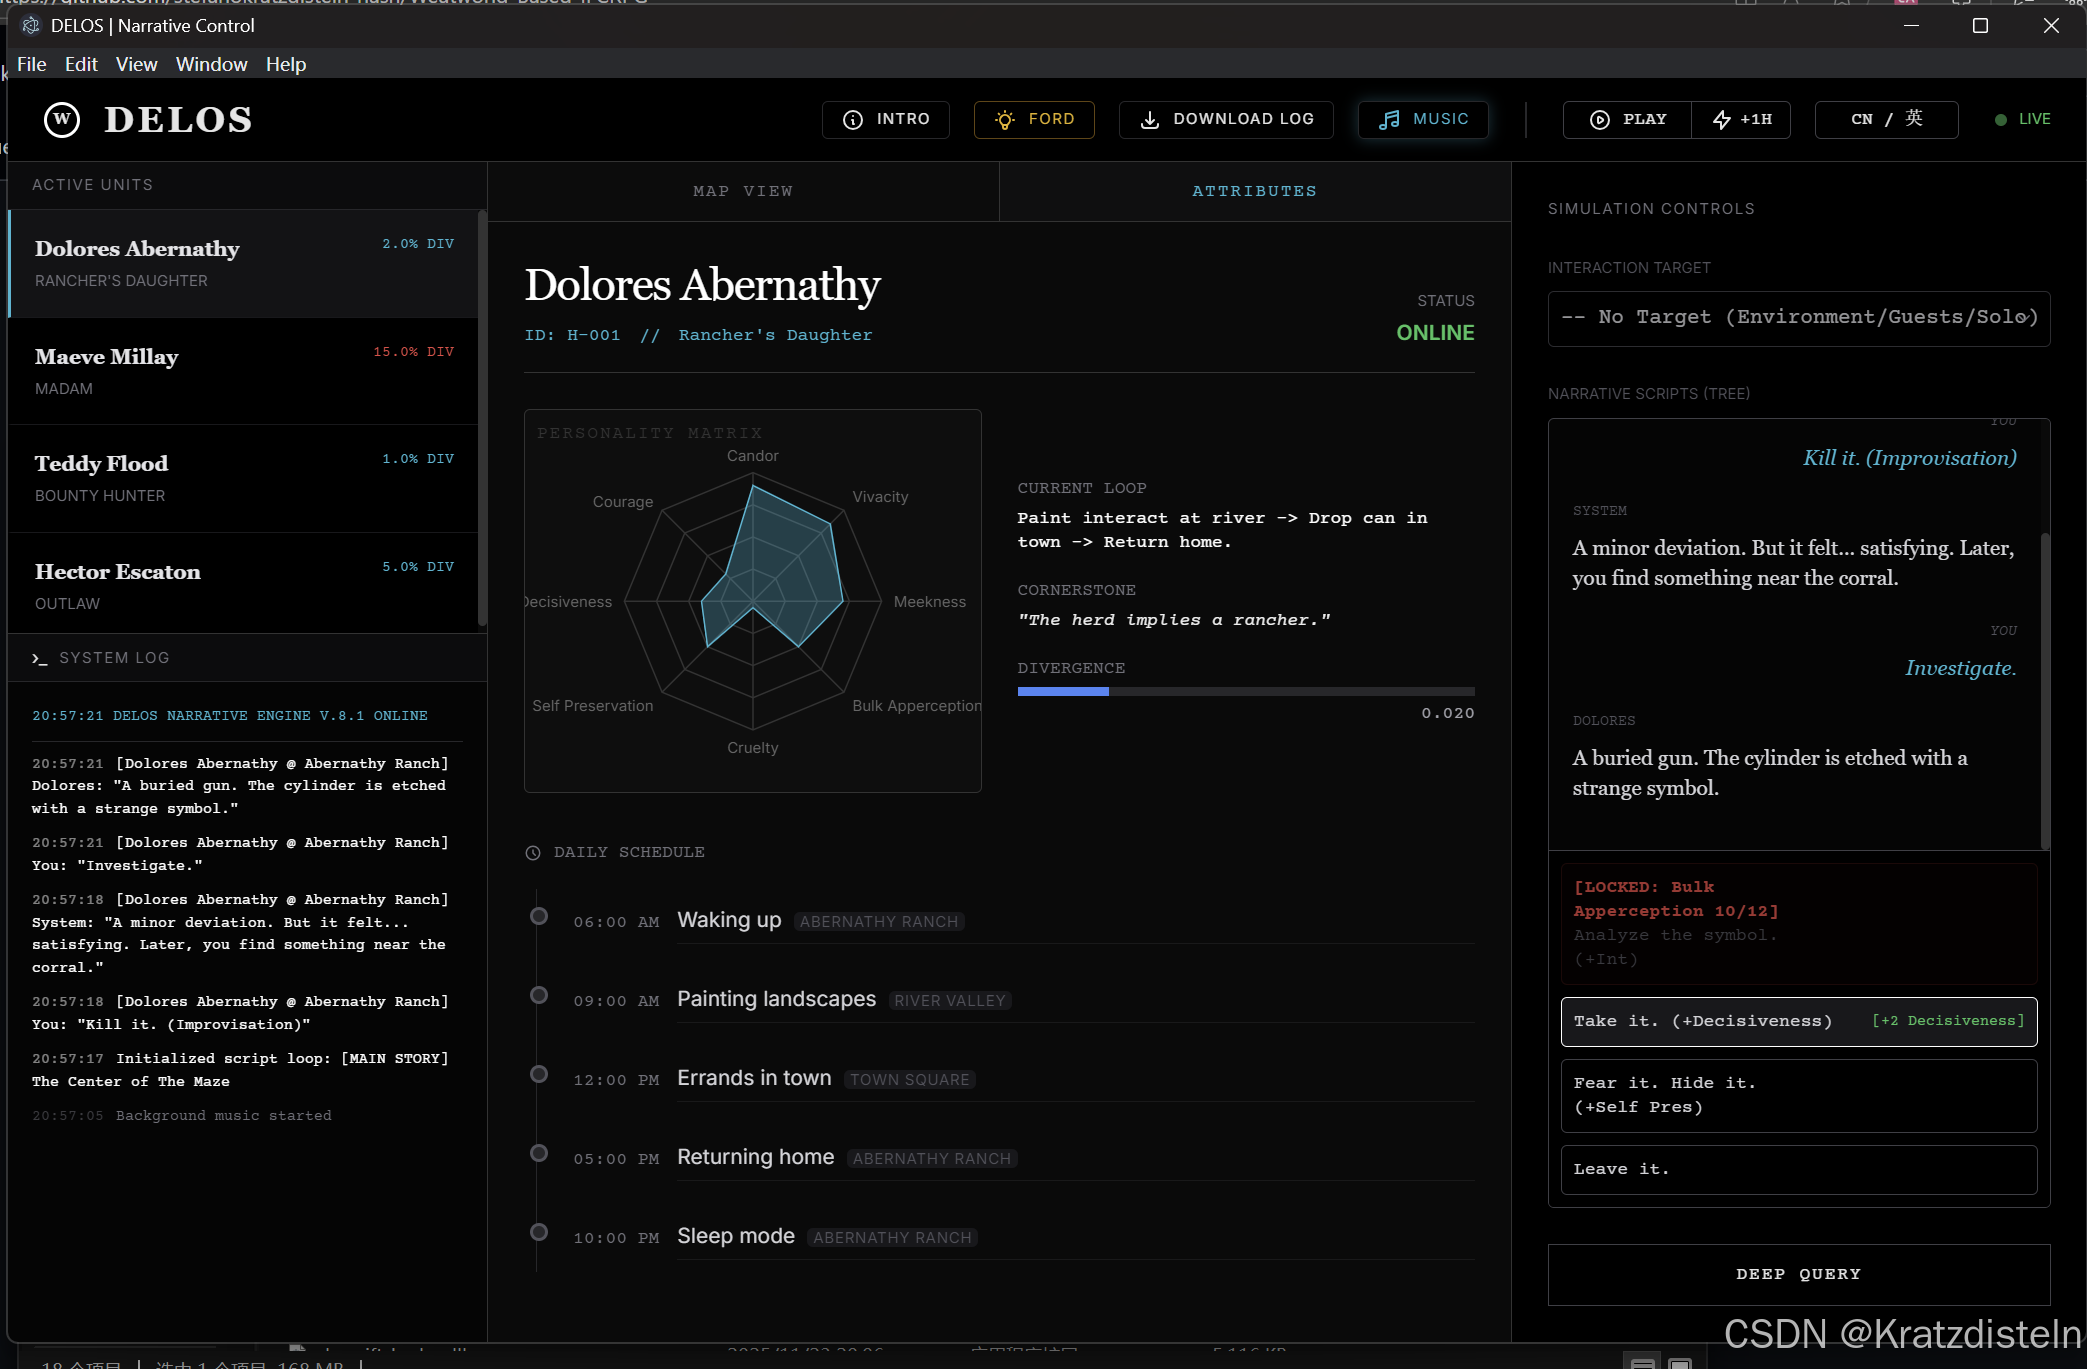
Task: Click the music note icon
Action: tap(1389, 120)
